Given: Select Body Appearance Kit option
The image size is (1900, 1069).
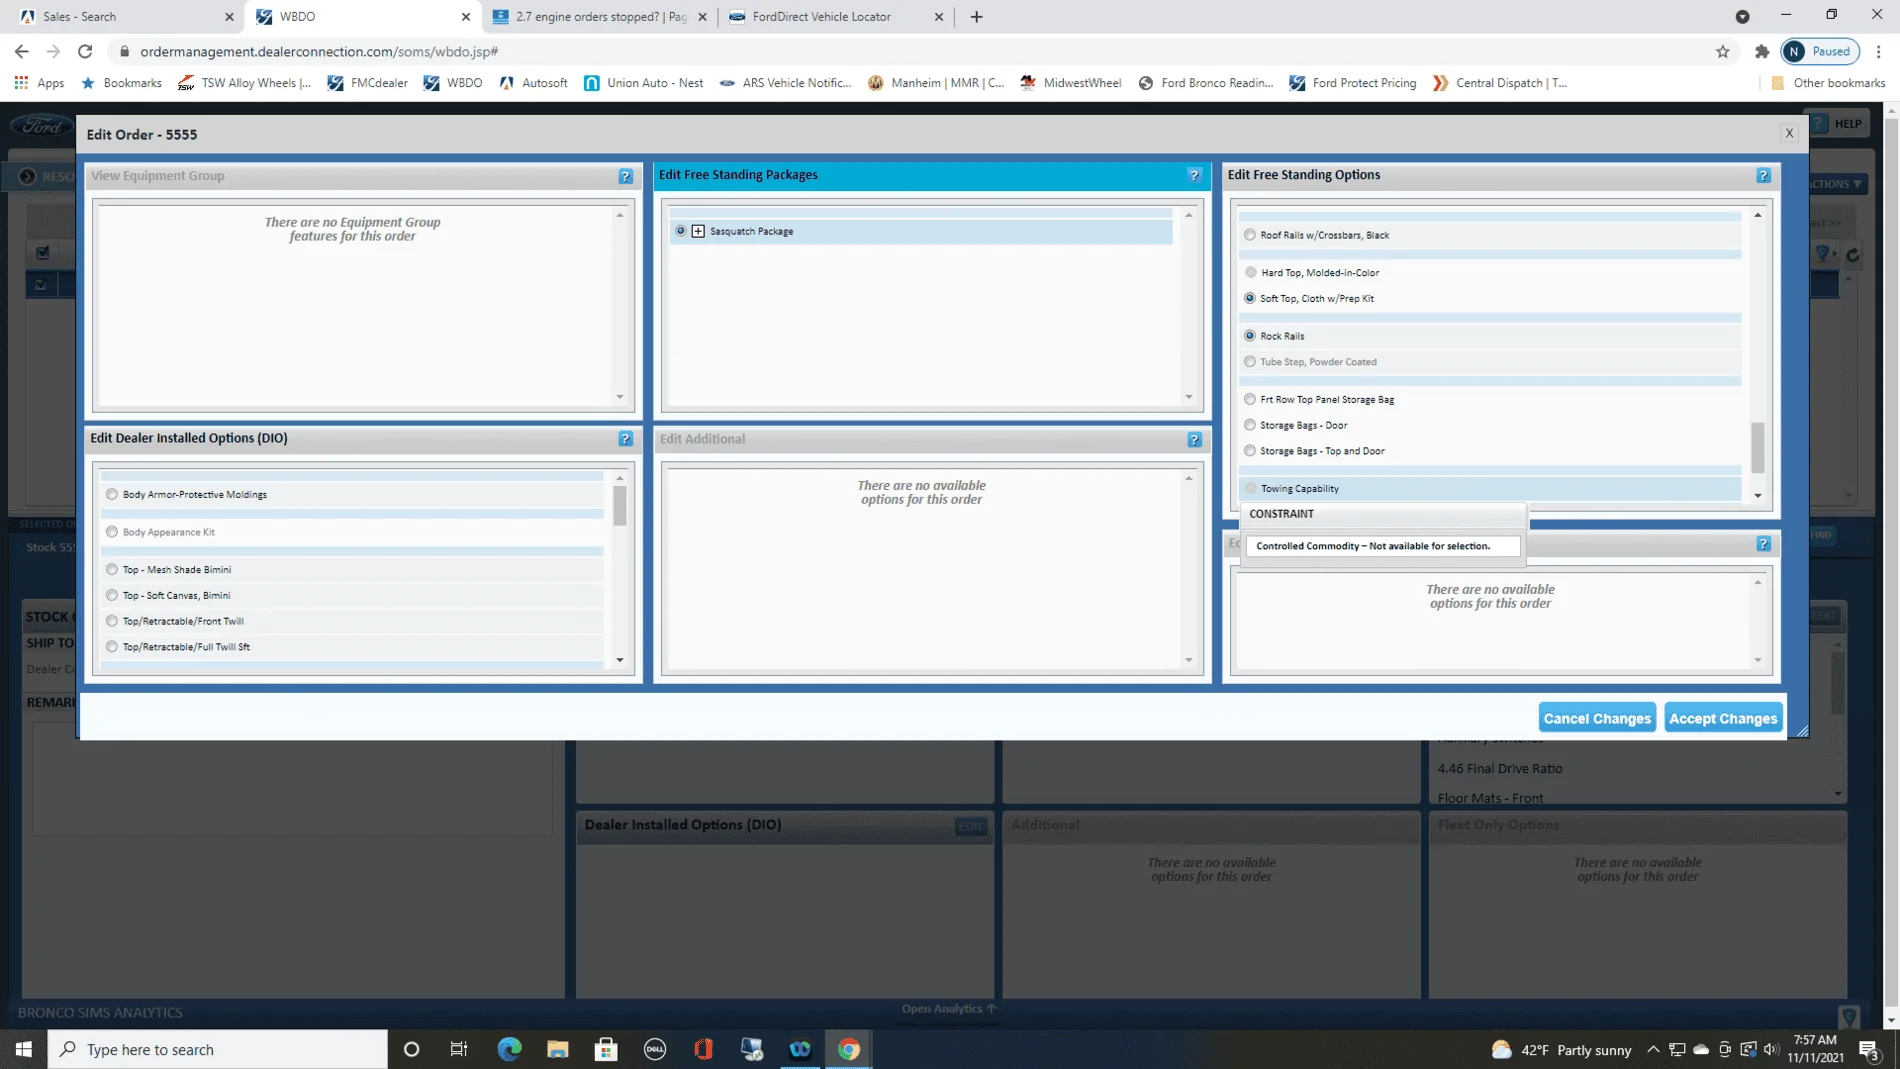Looking at the screenshot, I should tap(112, 532).
